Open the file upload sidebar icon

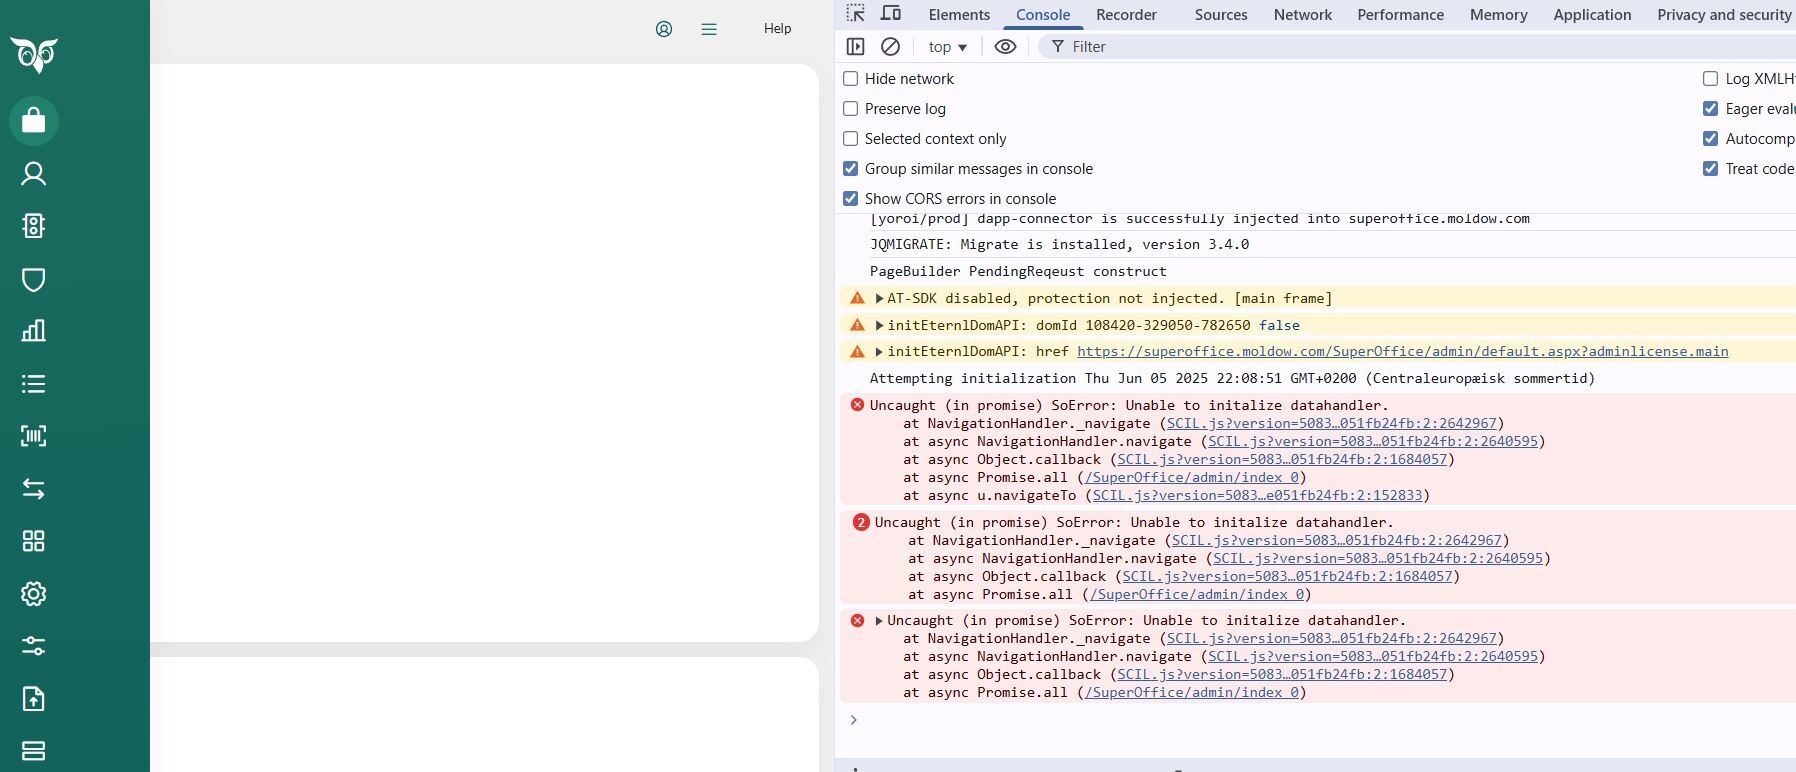34,699
